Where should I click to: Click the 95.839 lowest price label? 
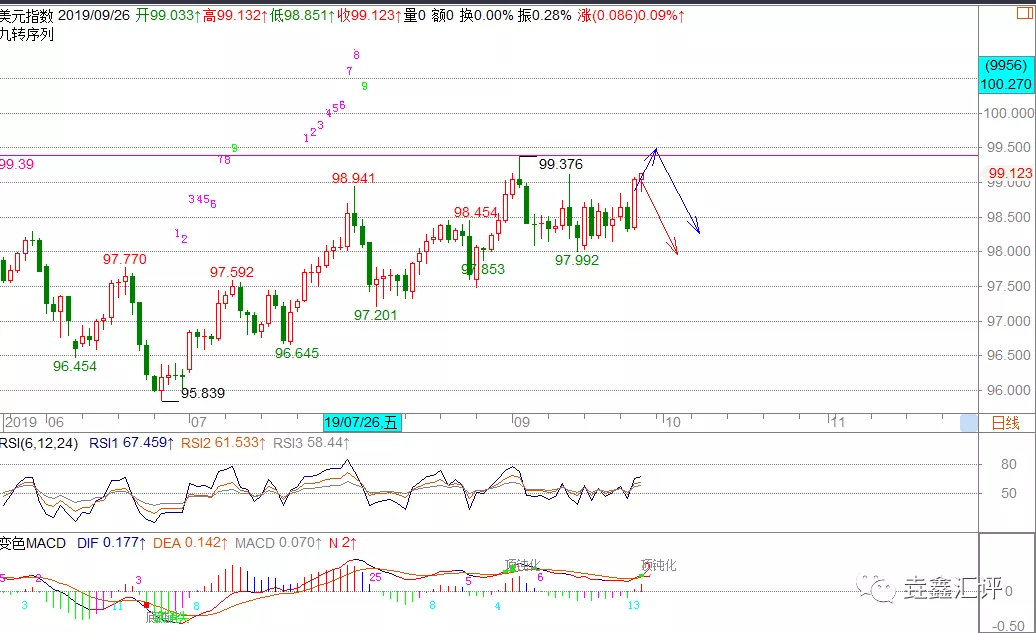tap(203, 393)
